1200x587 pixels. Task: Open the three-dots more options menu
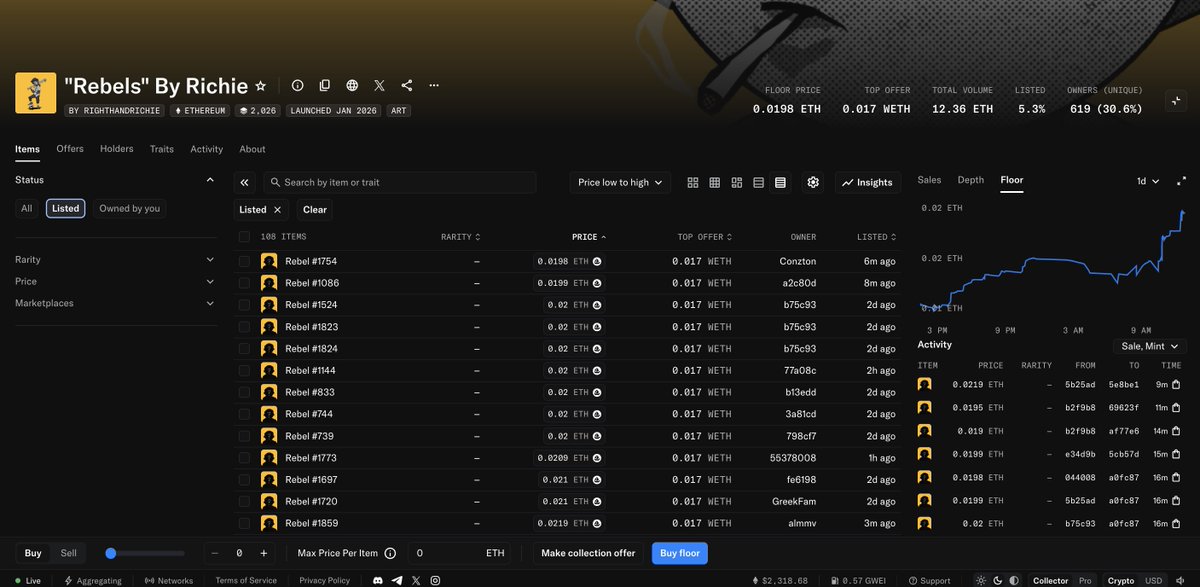(x=434, y=86)
